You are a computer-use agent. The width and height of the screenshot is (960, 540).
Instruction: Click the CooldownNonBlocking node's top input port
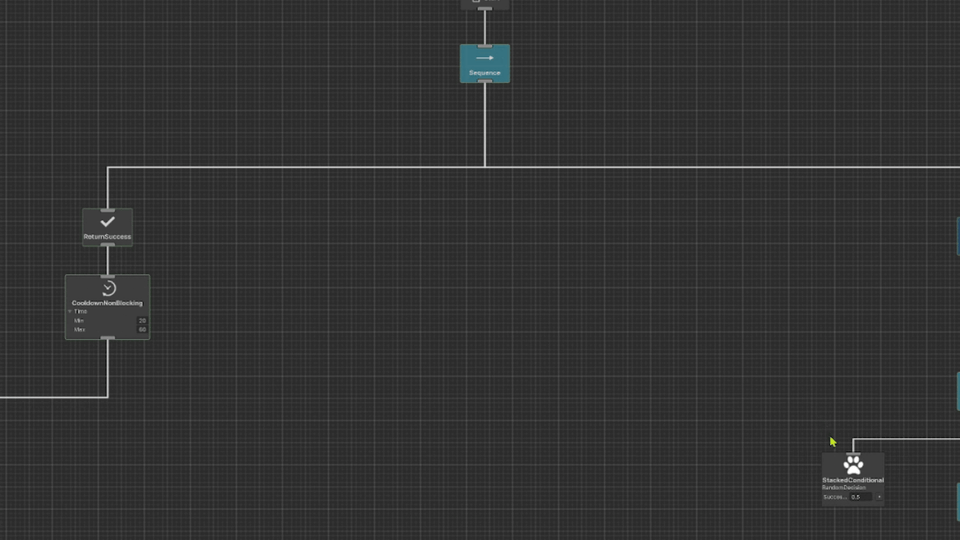(x=108, y=277)
